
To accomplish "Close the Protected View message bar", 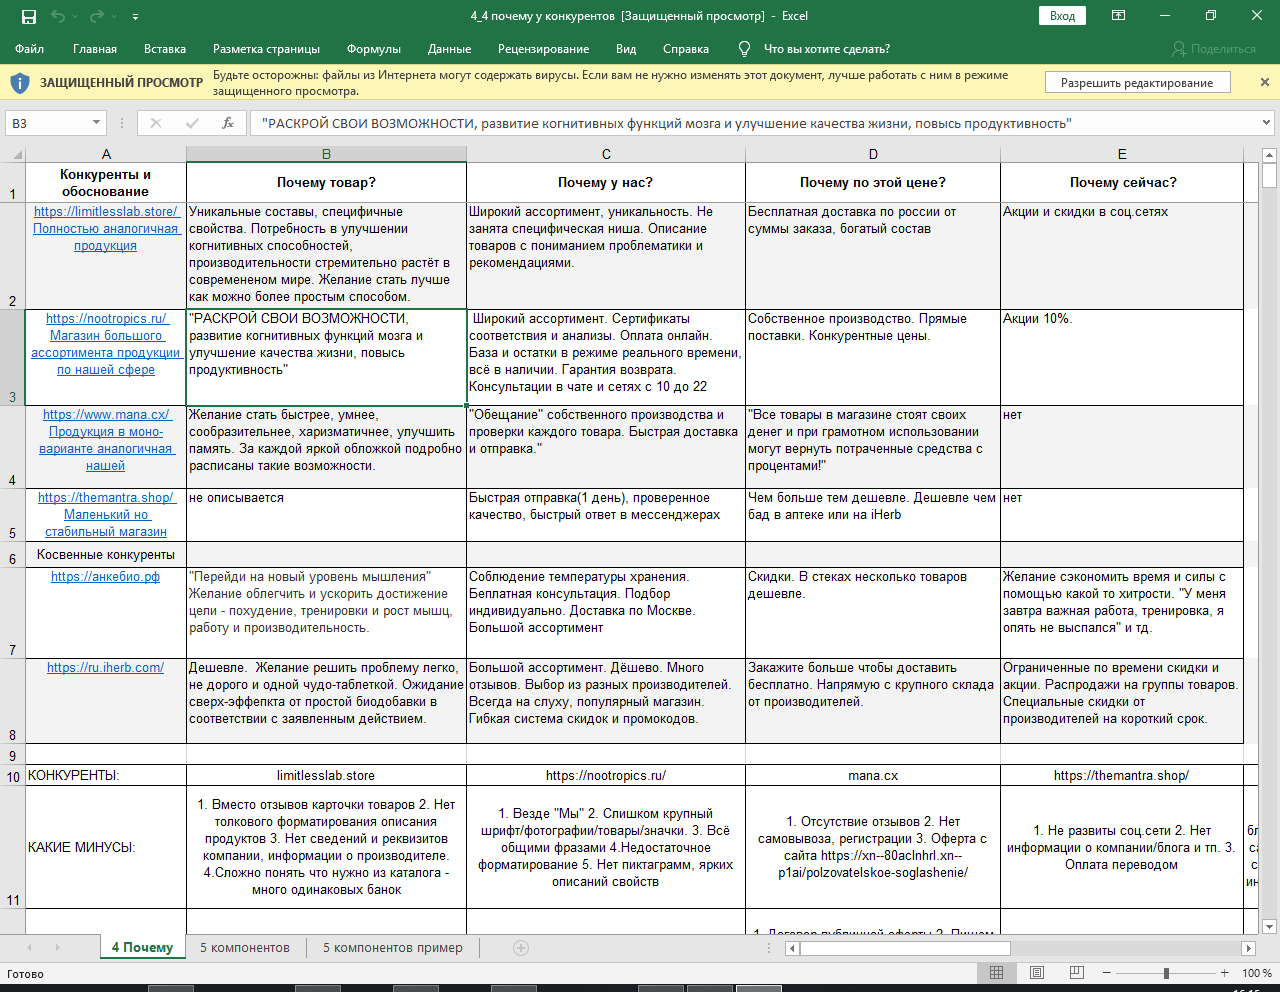I will (1264, 82).
